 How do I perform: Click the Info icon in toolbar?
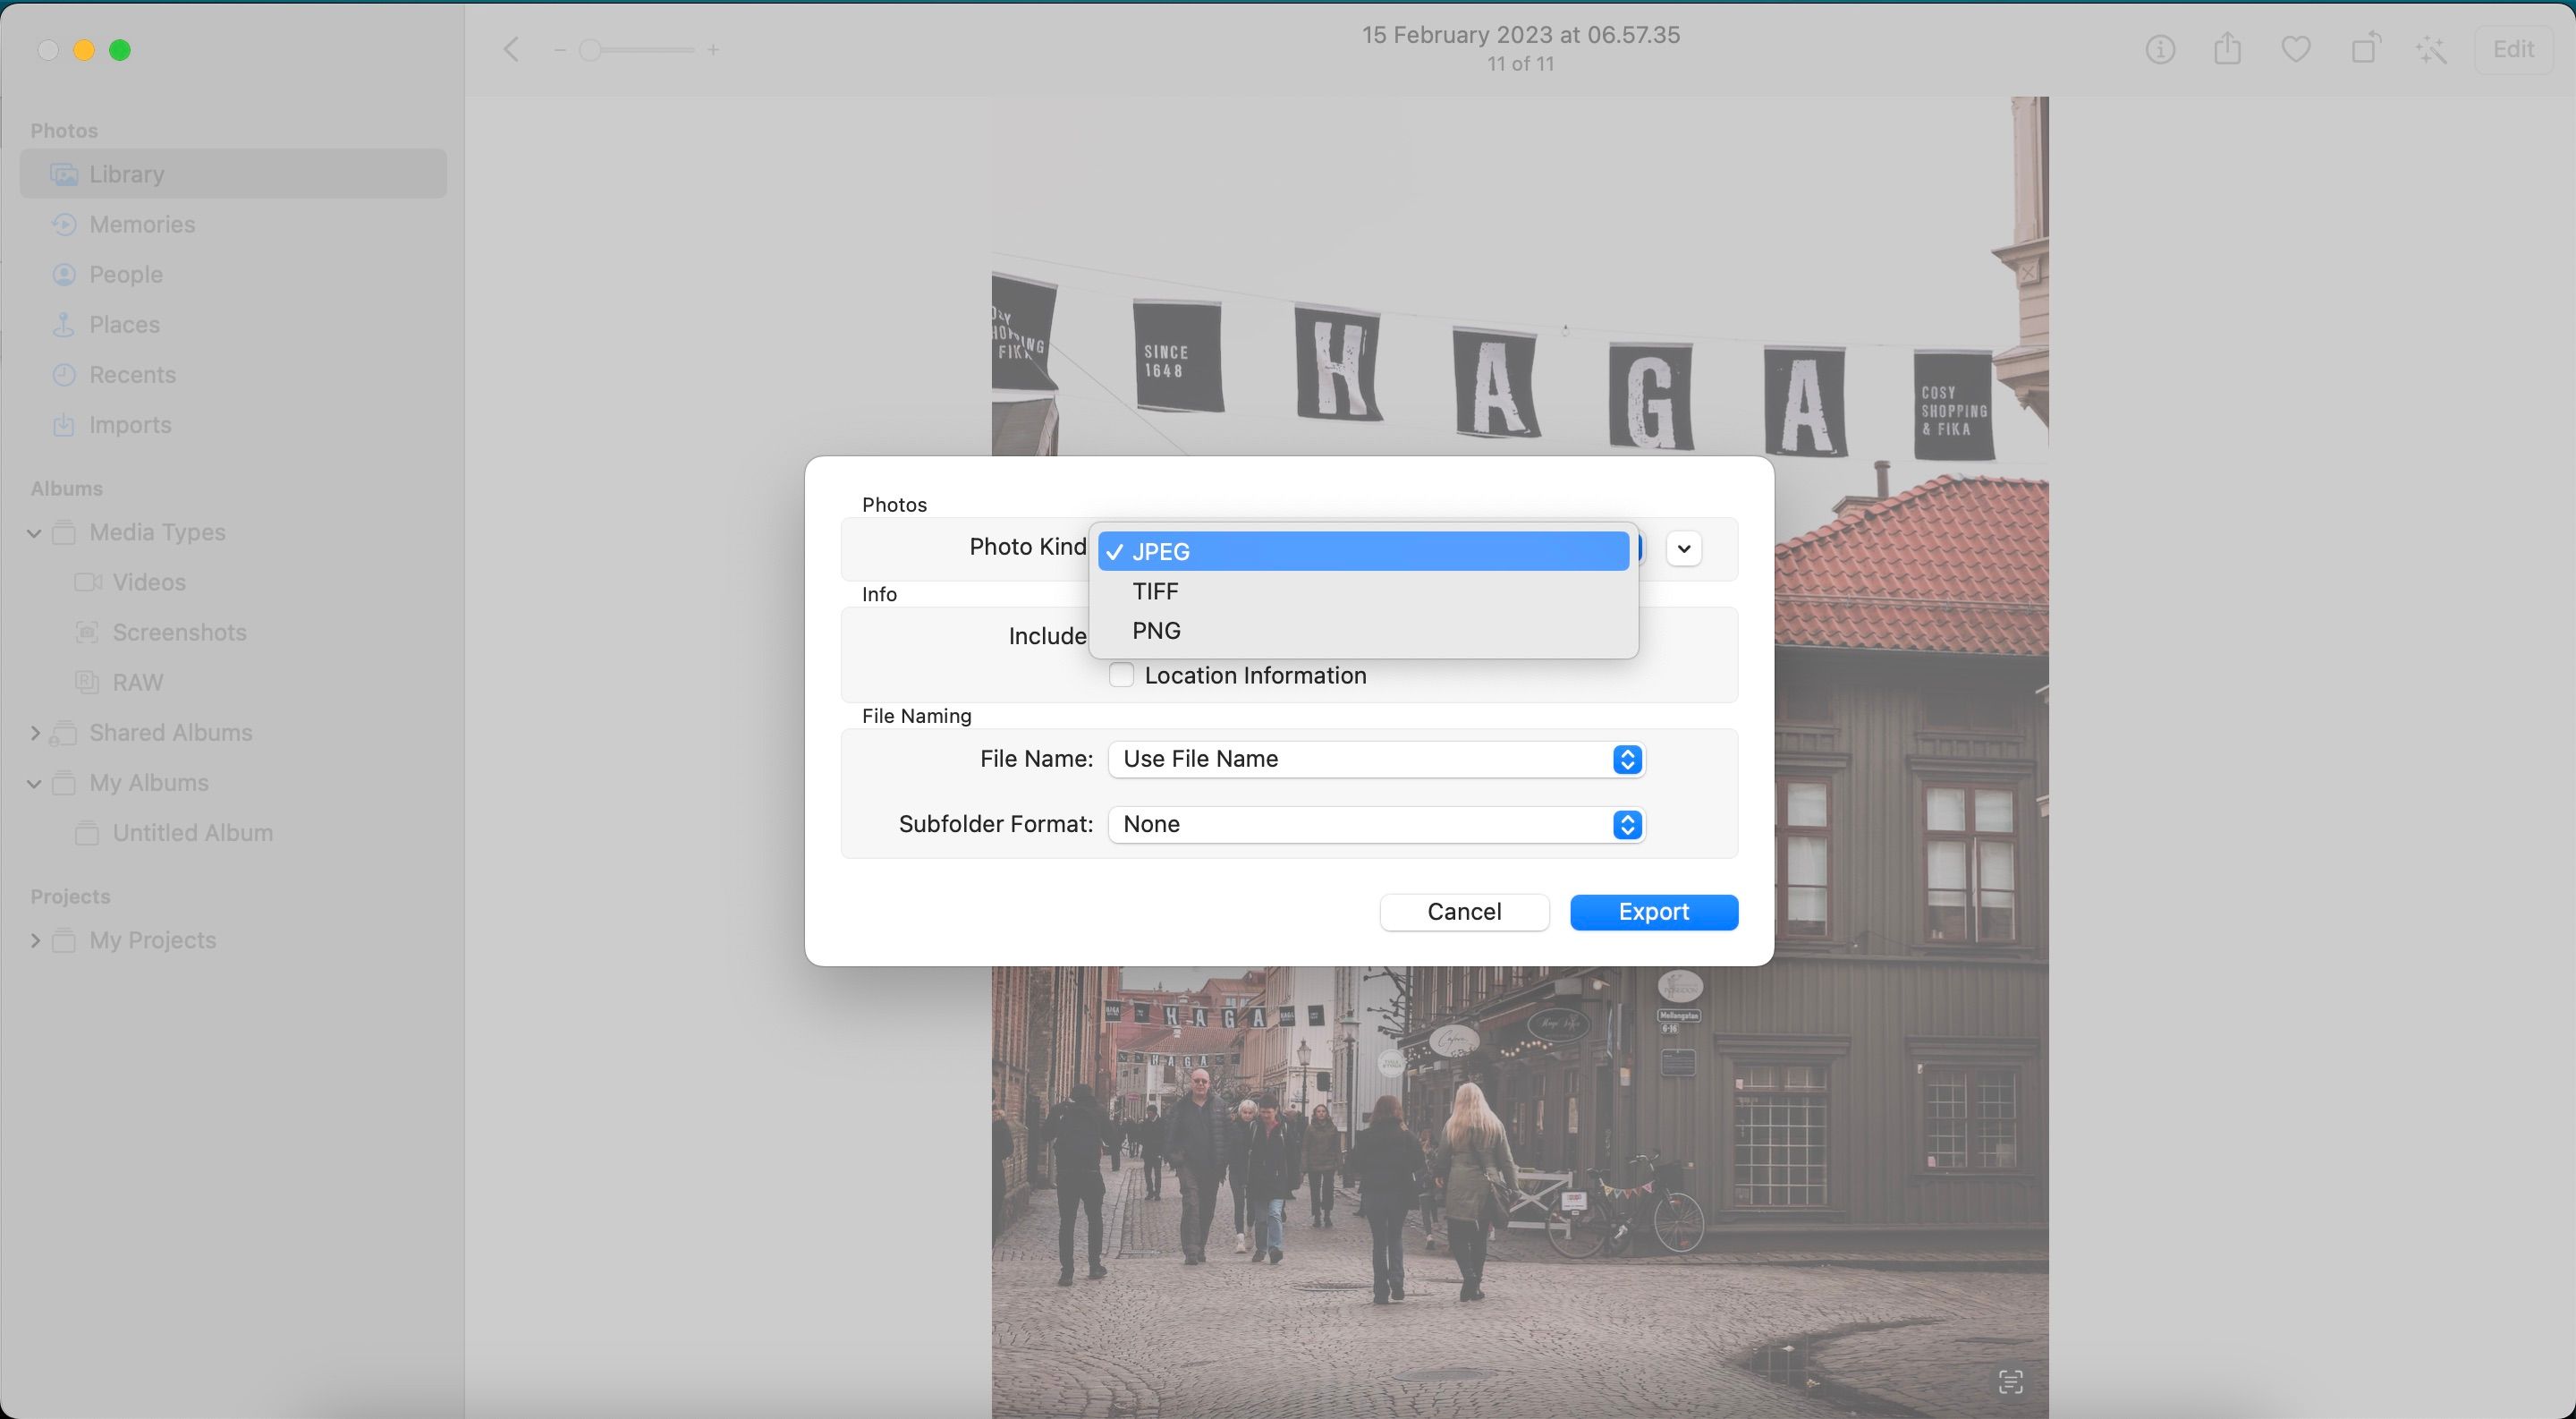click(x=2160, y=49)
